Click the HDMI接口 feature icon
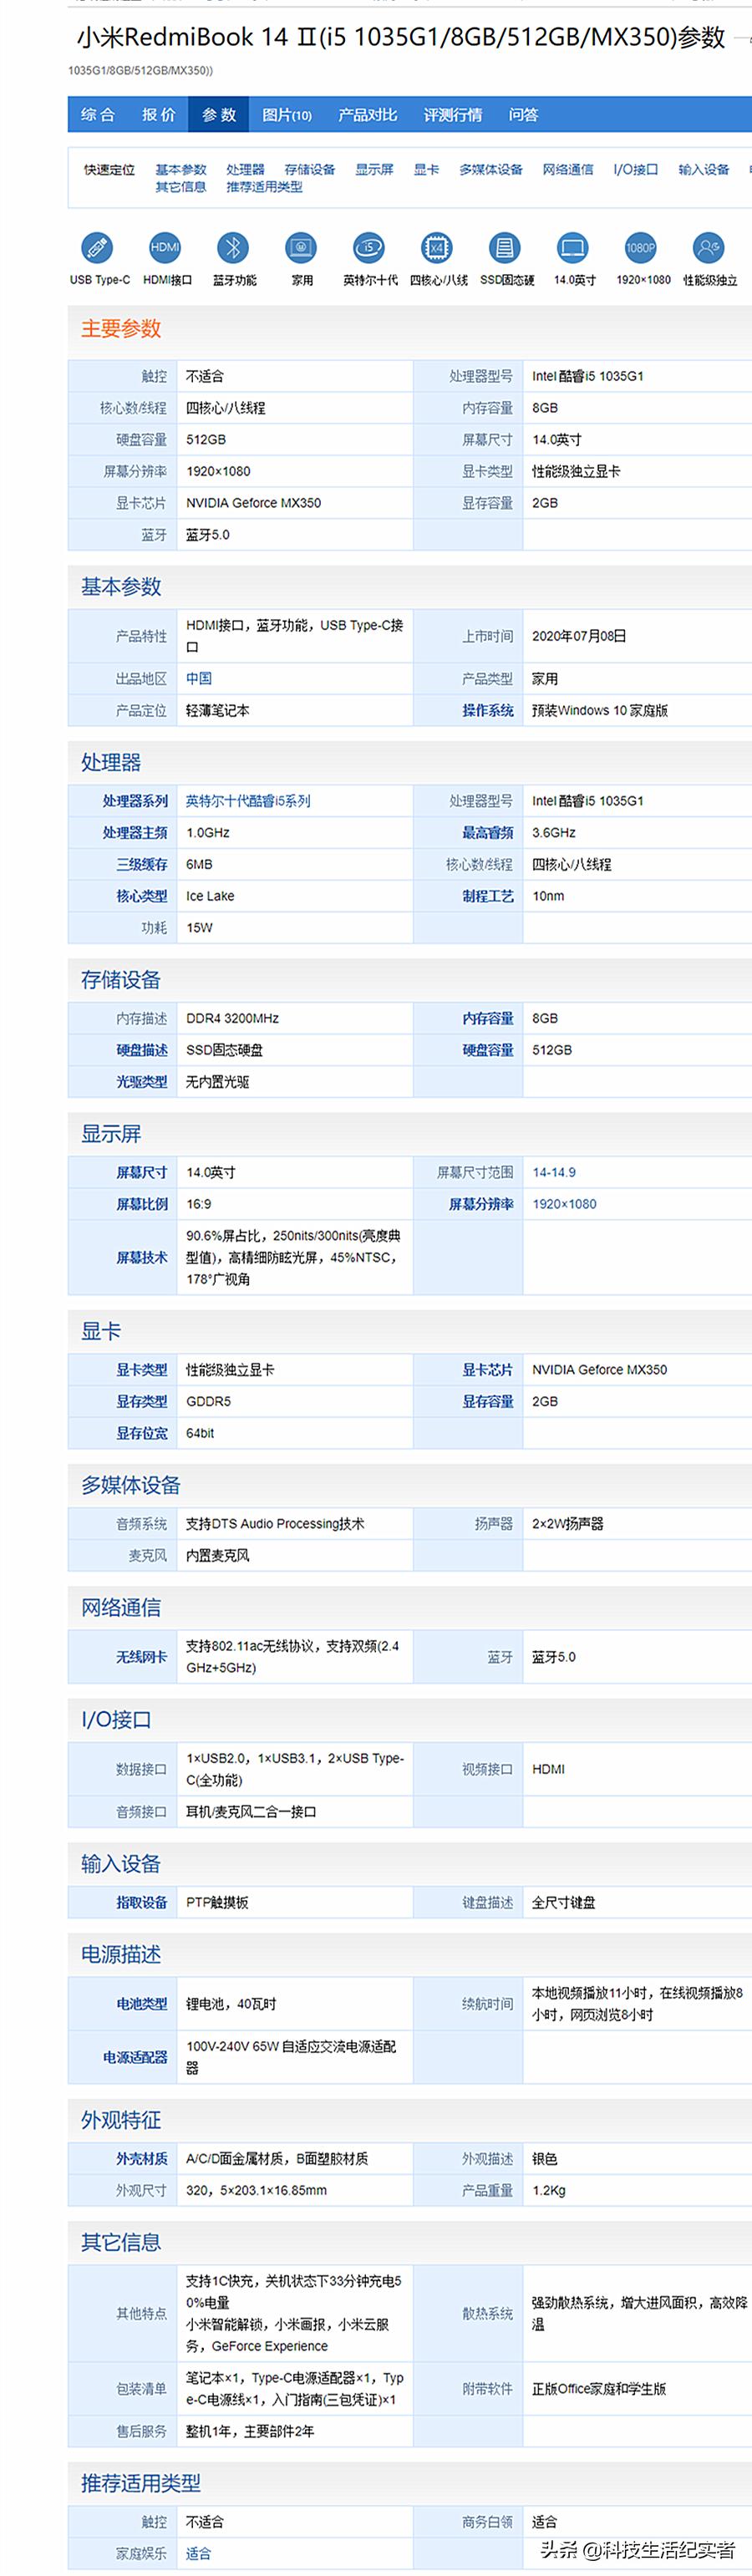This screenshot has width=752, height=2576. click(165, 247)
